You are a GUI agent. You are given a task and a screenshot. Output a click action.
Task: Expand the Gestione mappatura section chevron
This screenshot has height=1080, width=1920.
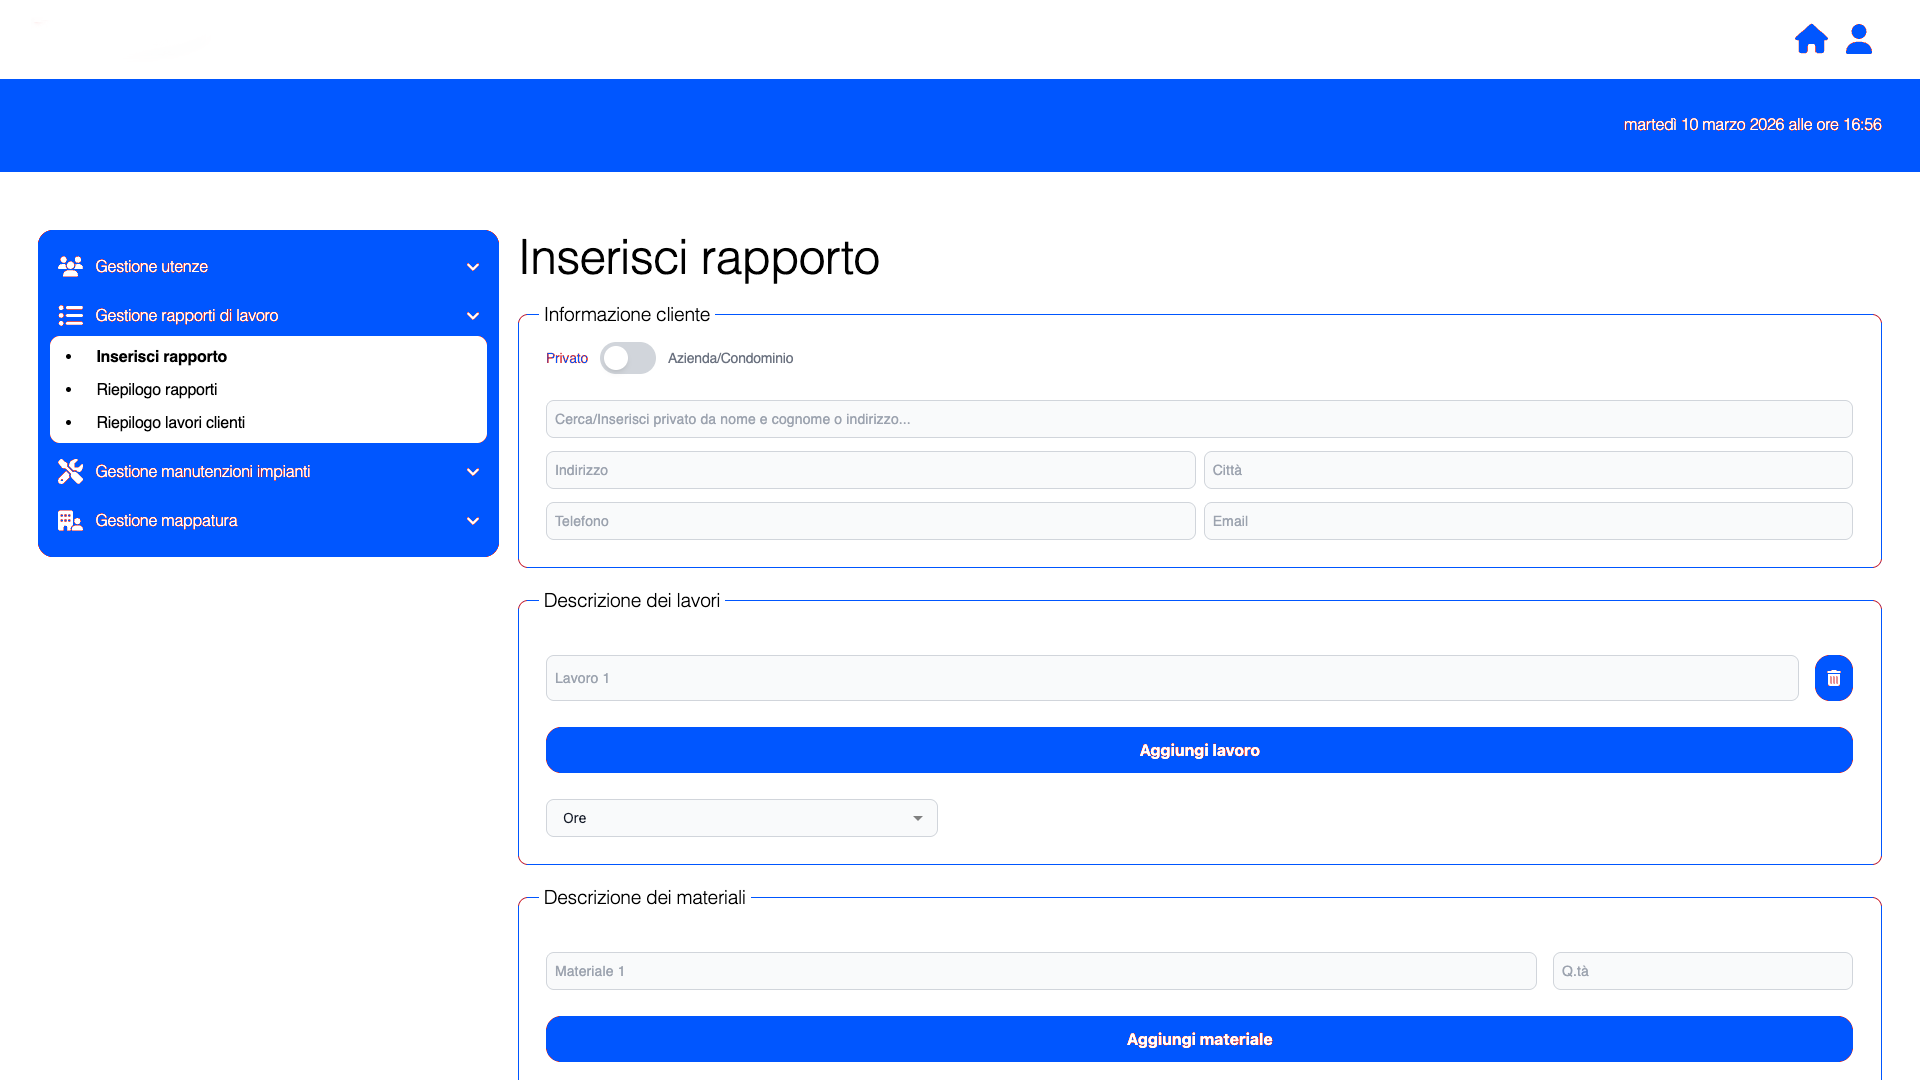pyautogui.click(x=472, y=520)
